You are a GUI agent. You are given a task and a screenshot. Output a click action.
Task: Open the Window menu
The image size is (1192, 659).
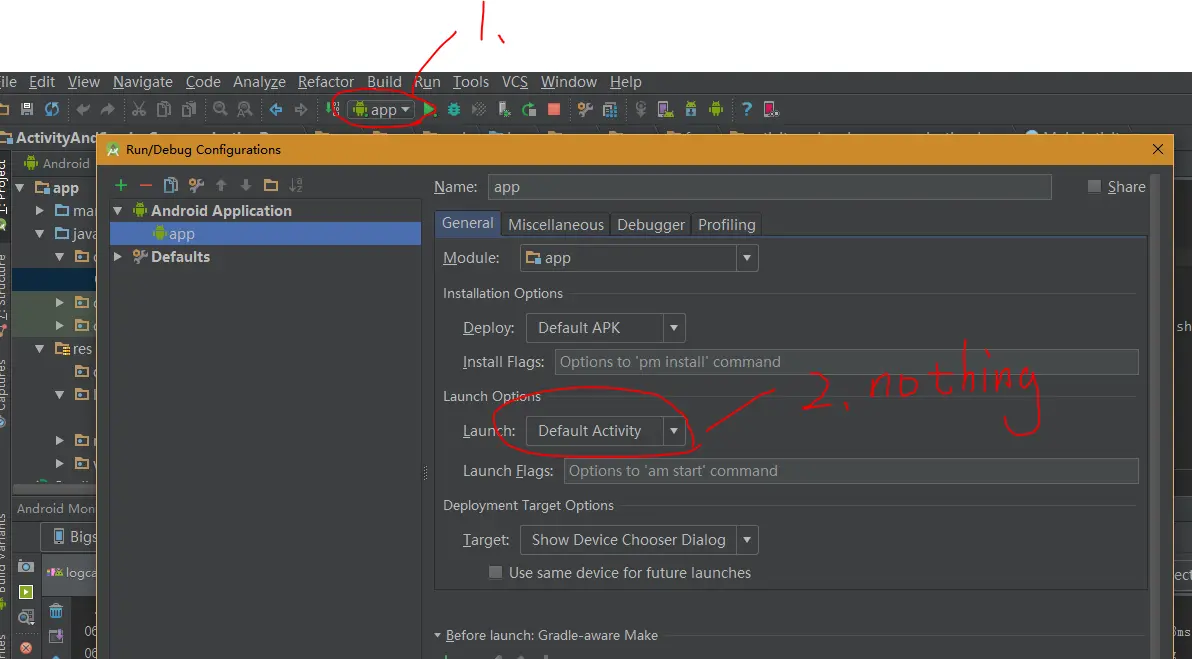569,81
